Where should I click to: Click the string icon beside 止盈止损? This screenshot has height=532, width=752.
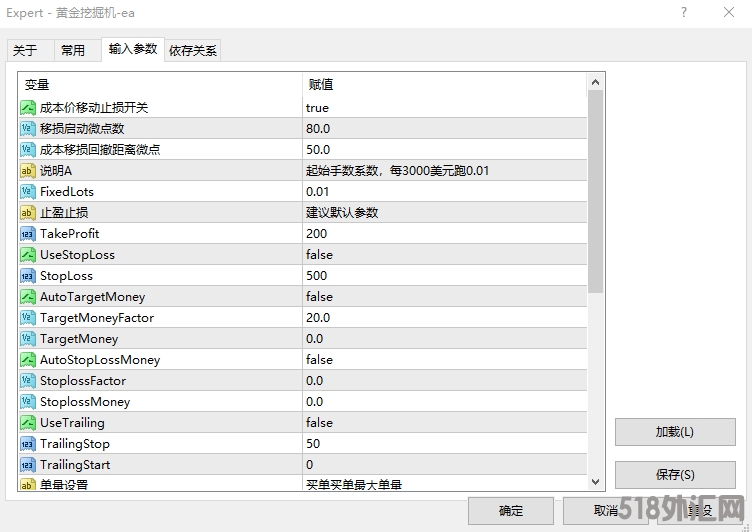[28, 213]
